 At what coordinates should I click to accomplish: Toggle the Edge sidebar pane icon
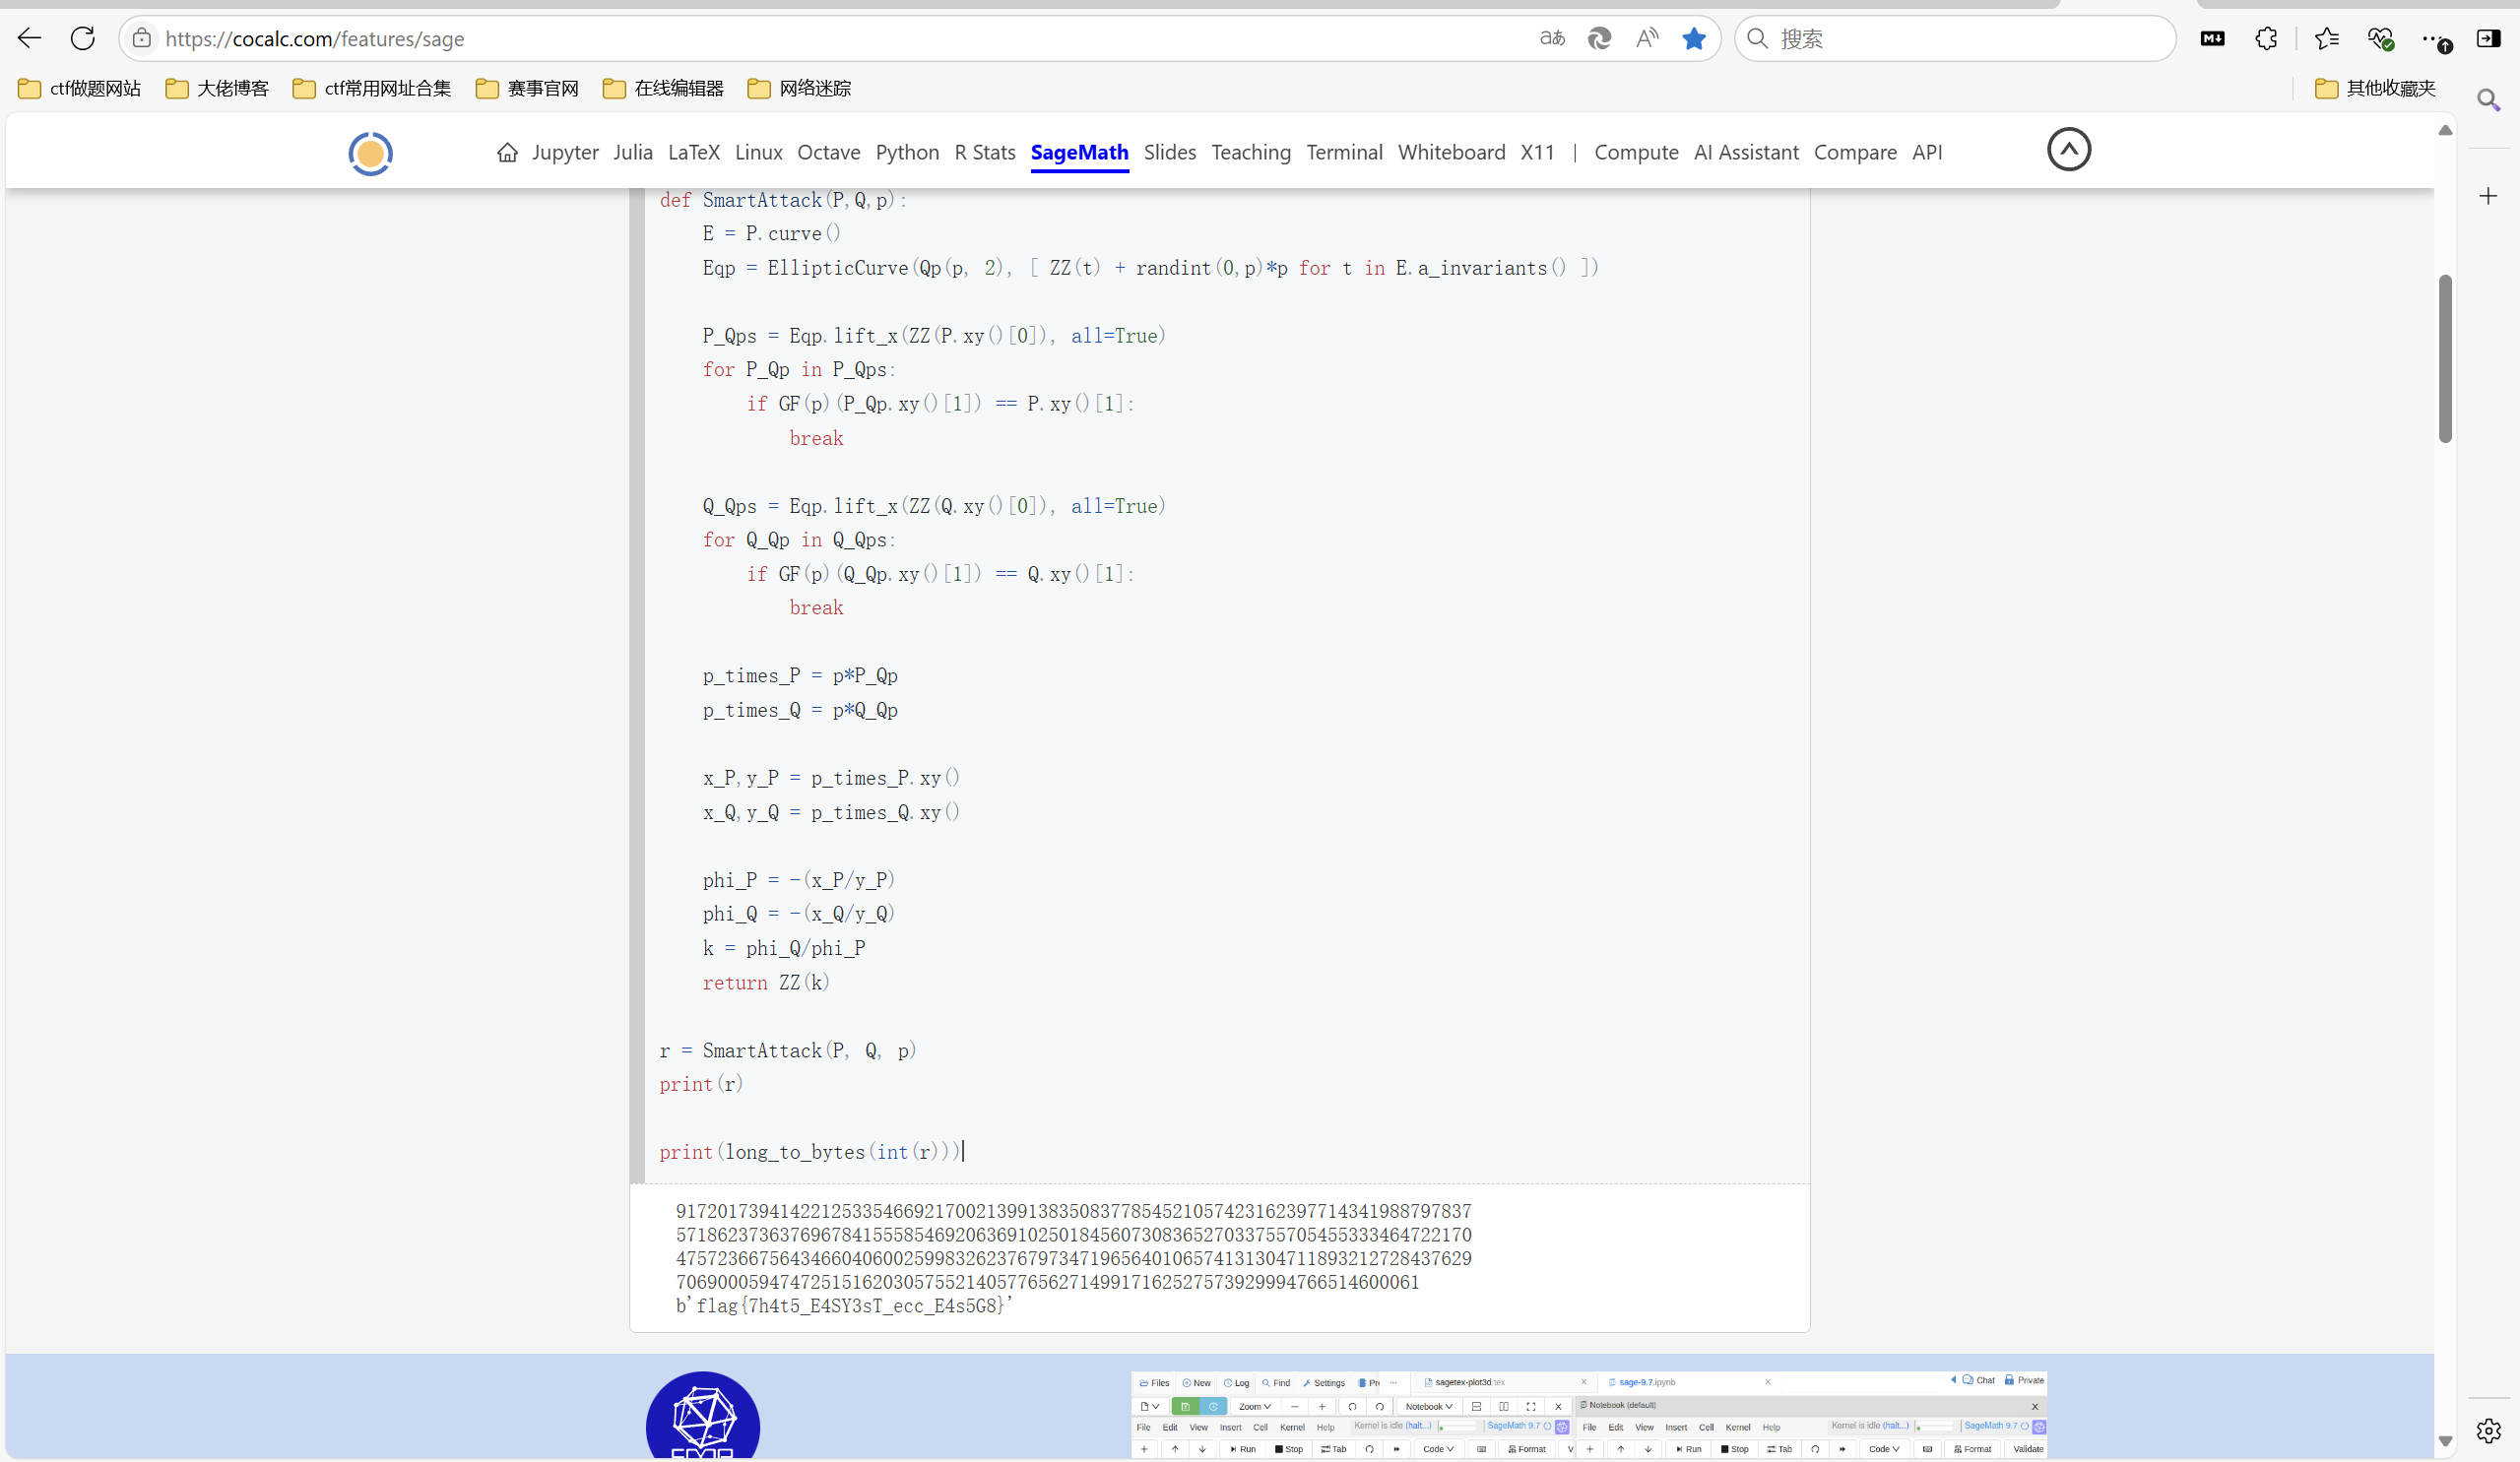tap(2488, 38)
